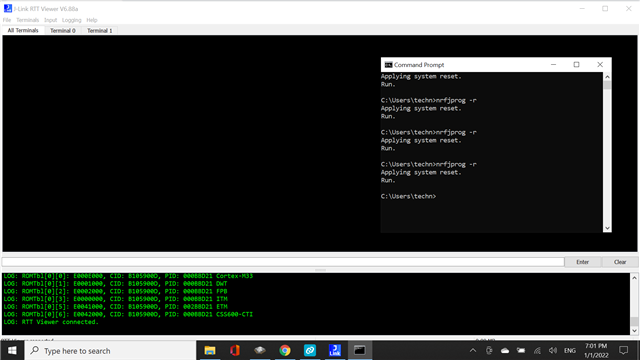Open the volume speaker tray icon

tap(553, 351)
